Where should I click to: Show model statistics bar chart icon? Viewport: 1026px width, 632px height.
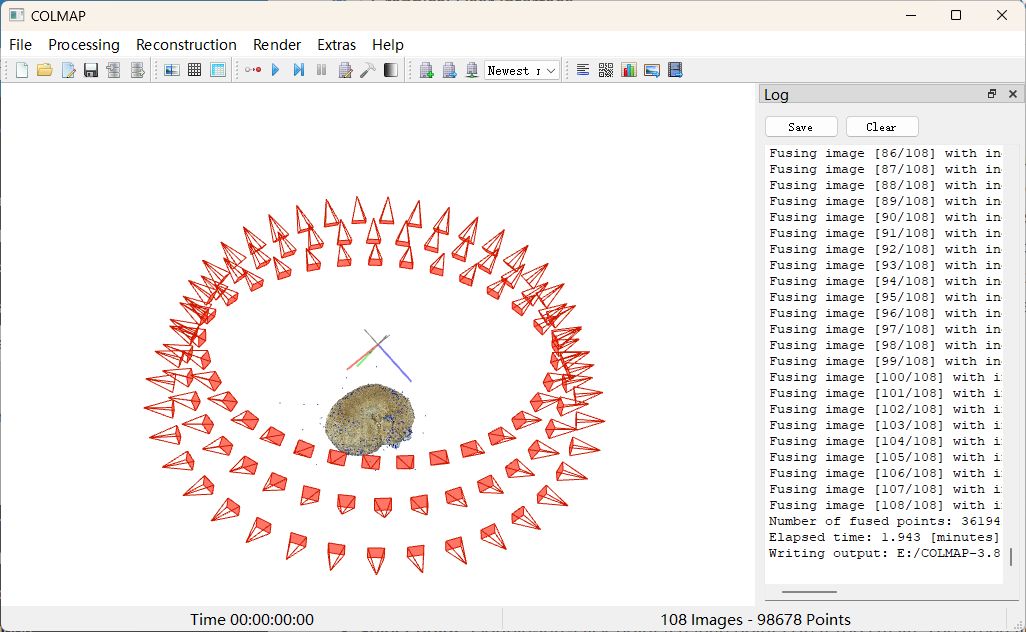coord(629,70)
